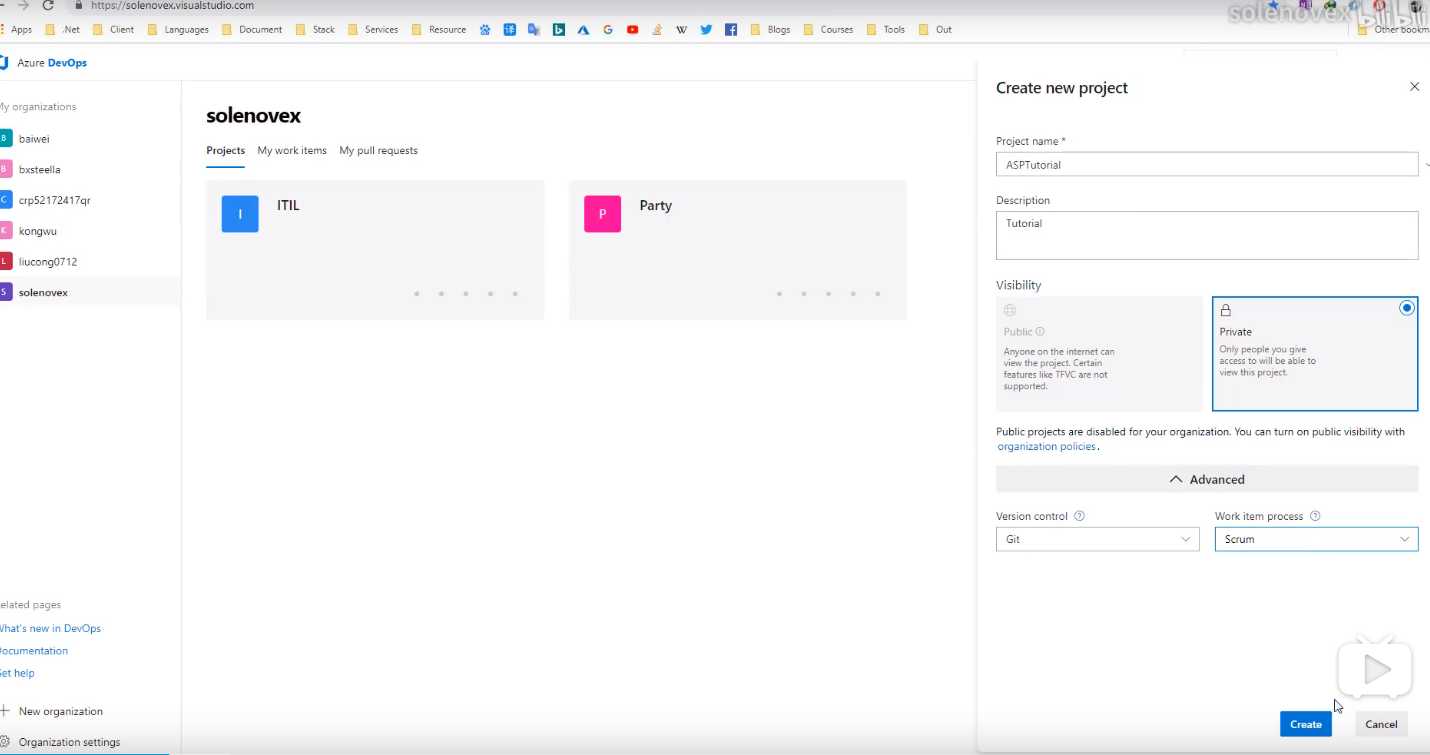This screenshot has width=1430, height=755.
Task: Click the browser forward arrow
Action: [x=24, y=5]
